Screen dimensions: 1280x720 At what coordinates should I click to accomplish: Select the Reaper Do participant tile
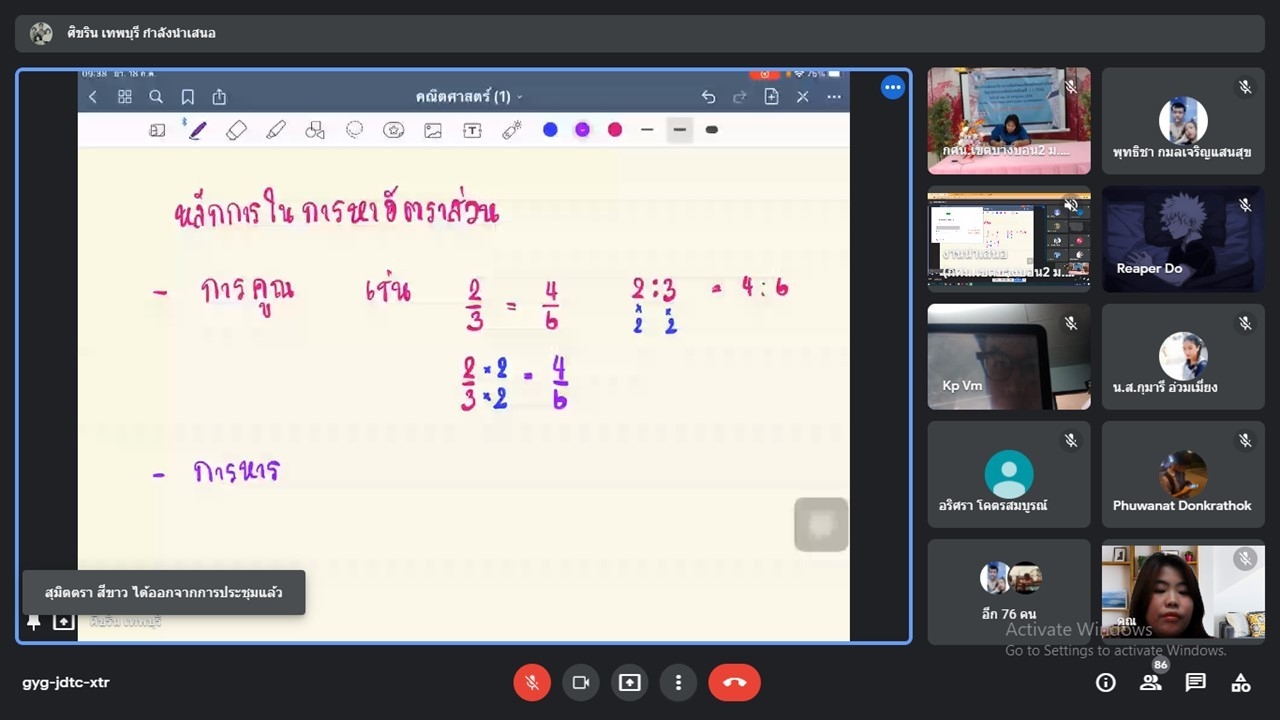(1183, 239)
